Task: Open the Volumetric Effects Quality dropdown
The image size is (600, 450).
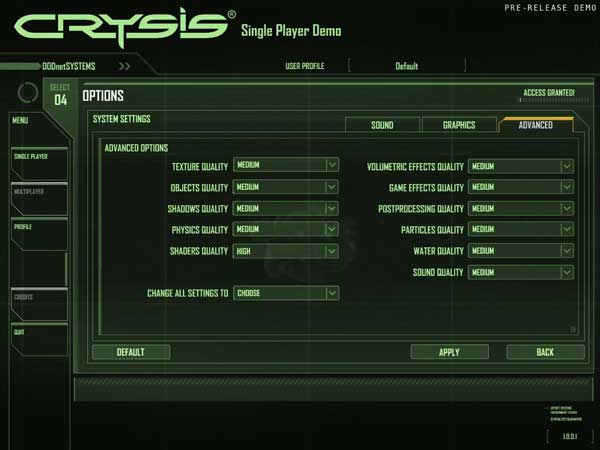Action: coord(520,166)
